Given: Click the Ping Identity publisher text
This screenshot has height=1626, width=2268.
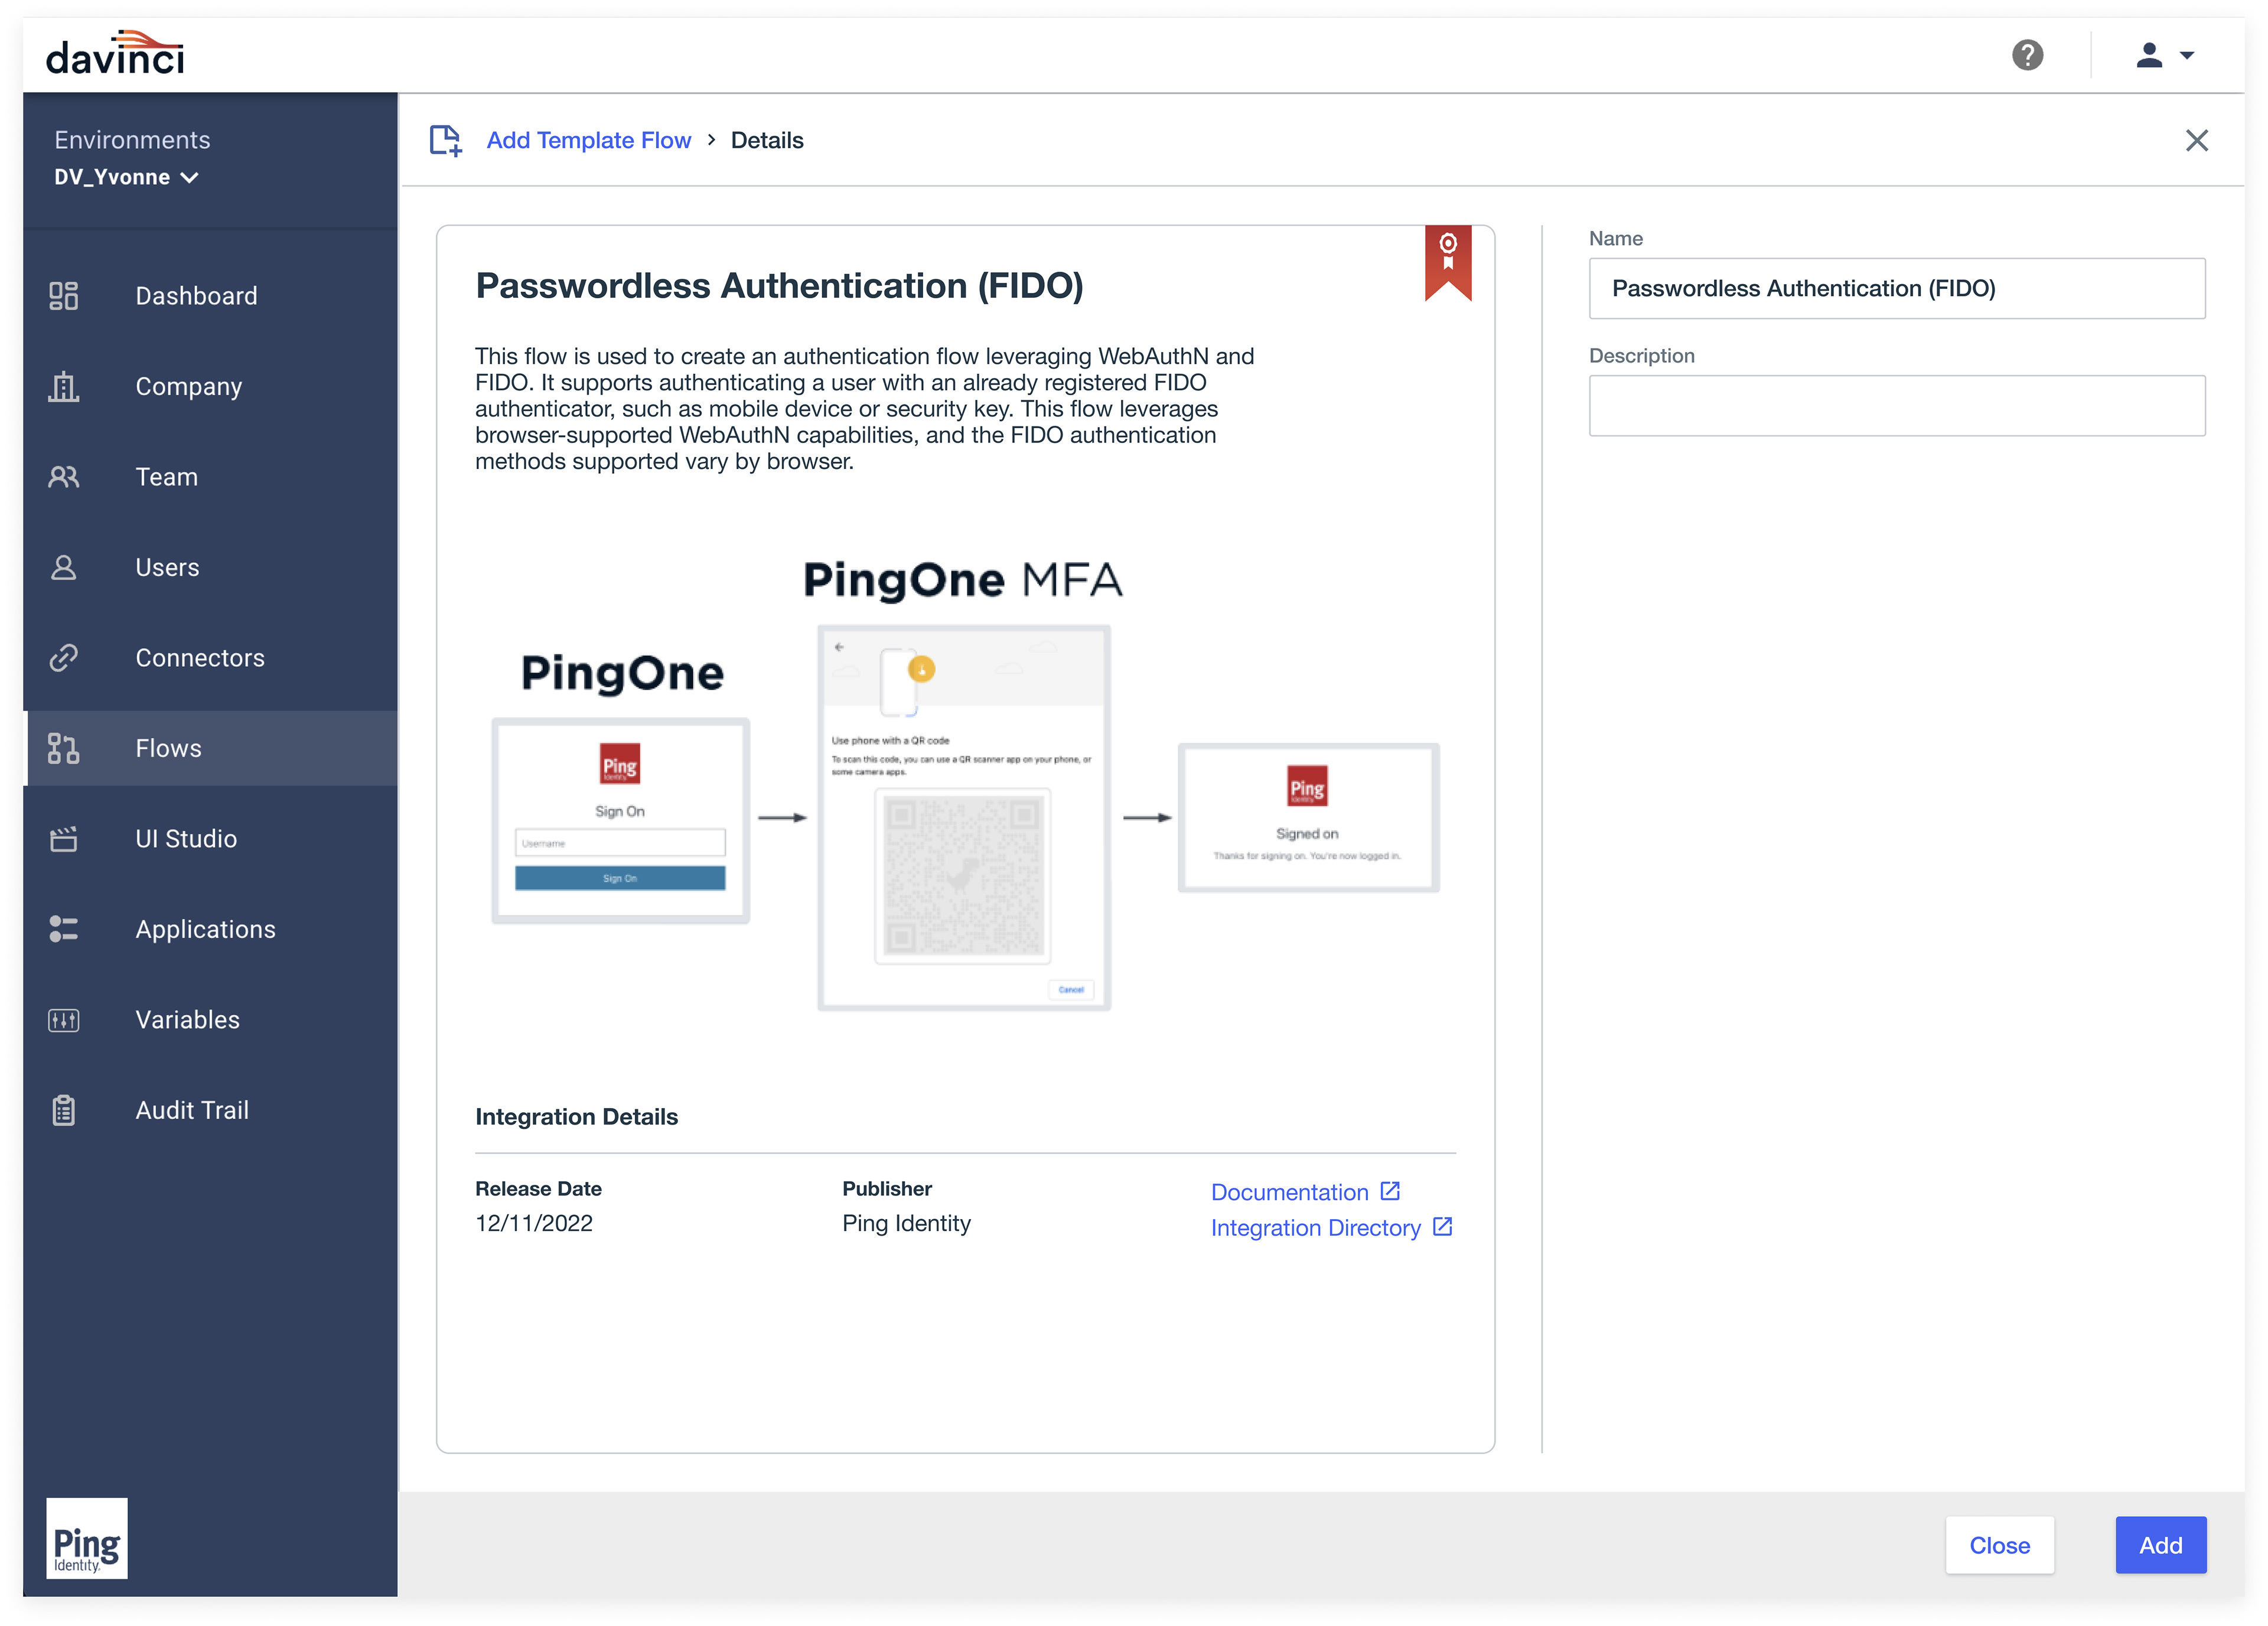Looking at the screenshot, I should pos(907,1223).
